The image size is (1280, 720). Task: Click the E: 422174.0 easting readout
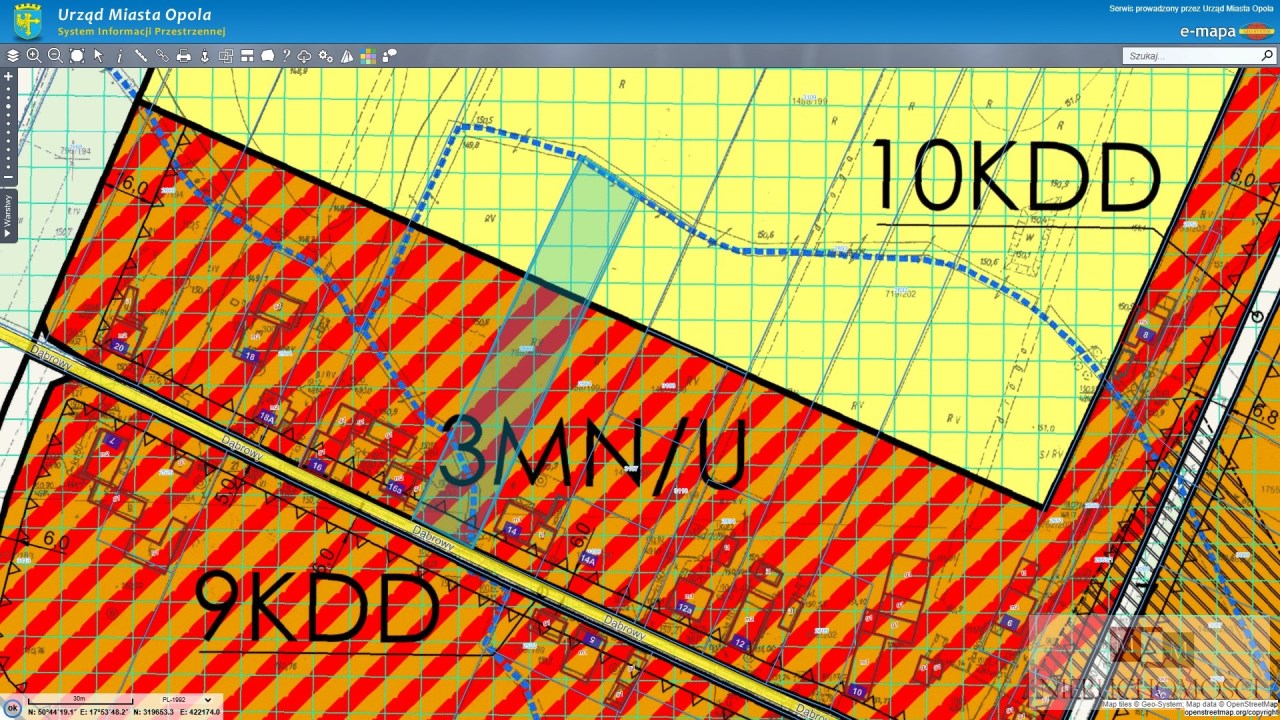click(199, 712)
